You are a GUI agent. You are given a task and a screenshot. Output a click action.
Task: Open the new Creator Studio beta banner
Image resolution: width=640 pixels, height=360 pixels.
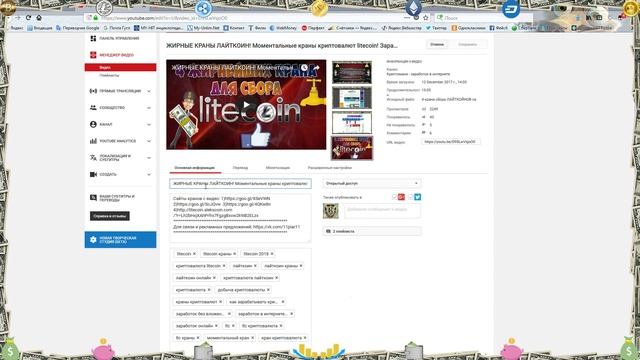[x=120, y=240]
